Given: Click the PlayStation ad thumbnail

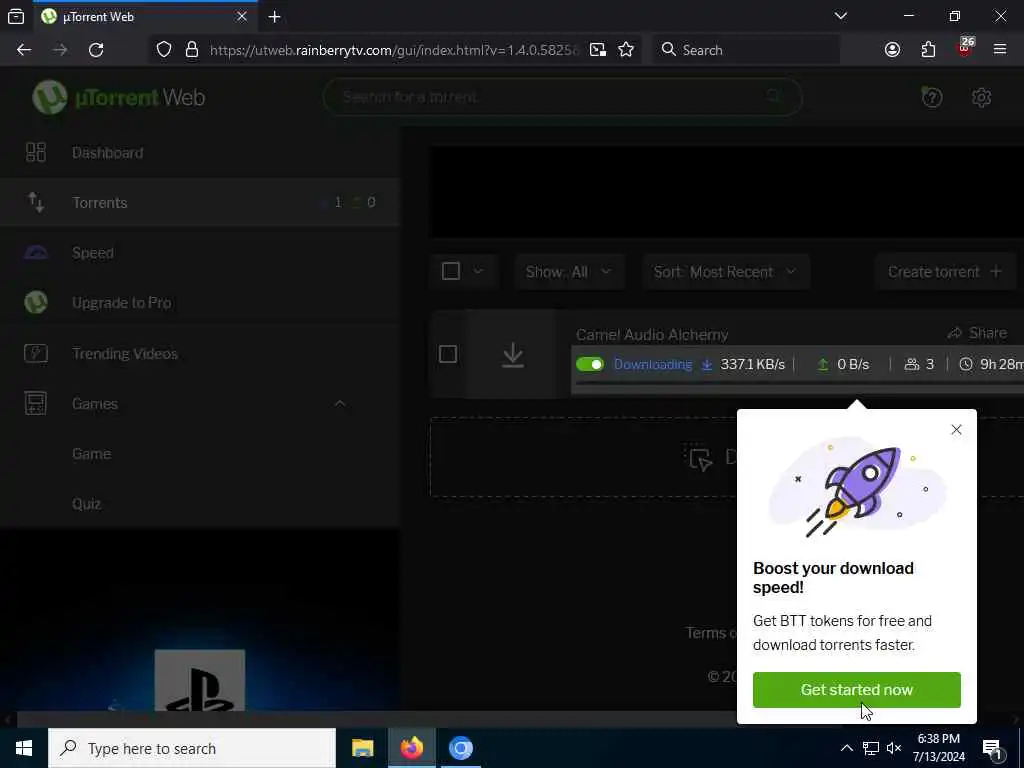Looking at the screenshot, I should point(200,680).
